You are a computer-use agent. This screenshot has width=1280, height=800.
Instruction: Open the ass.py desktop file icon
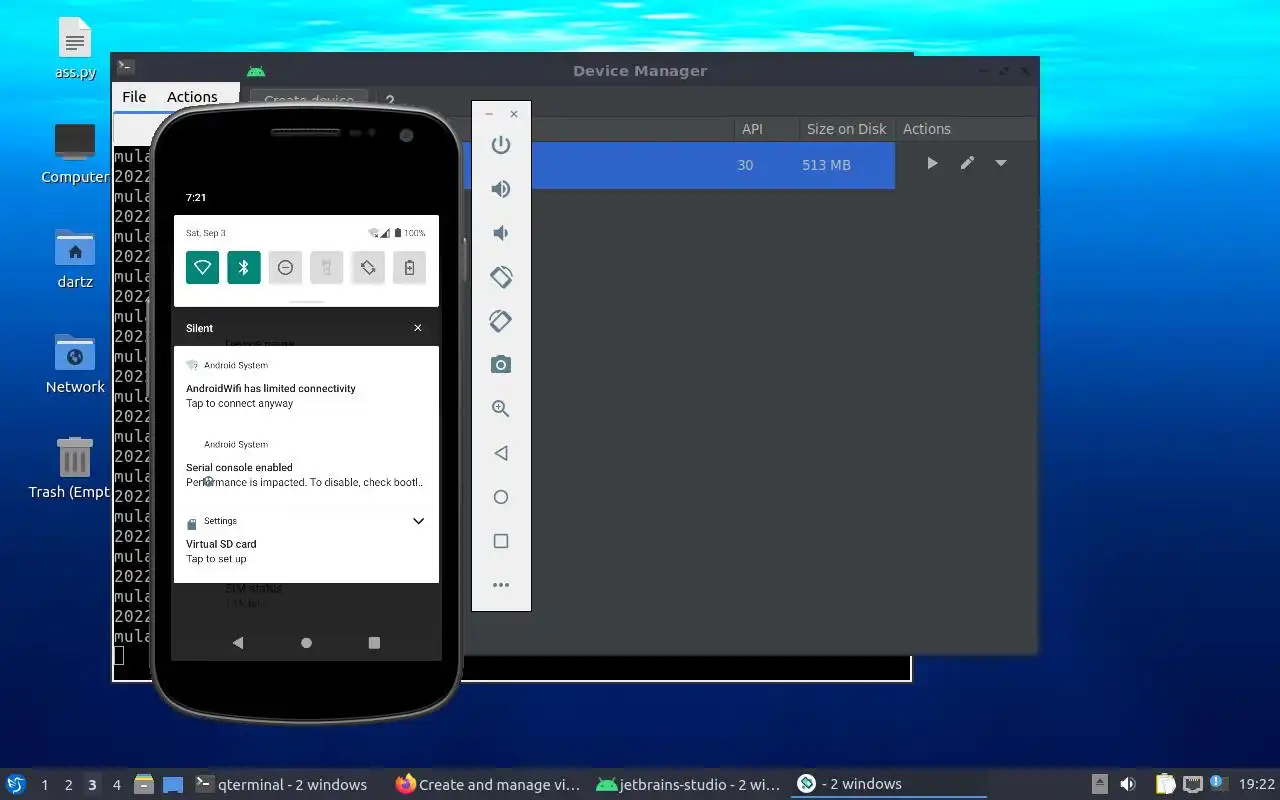[75, 50]
